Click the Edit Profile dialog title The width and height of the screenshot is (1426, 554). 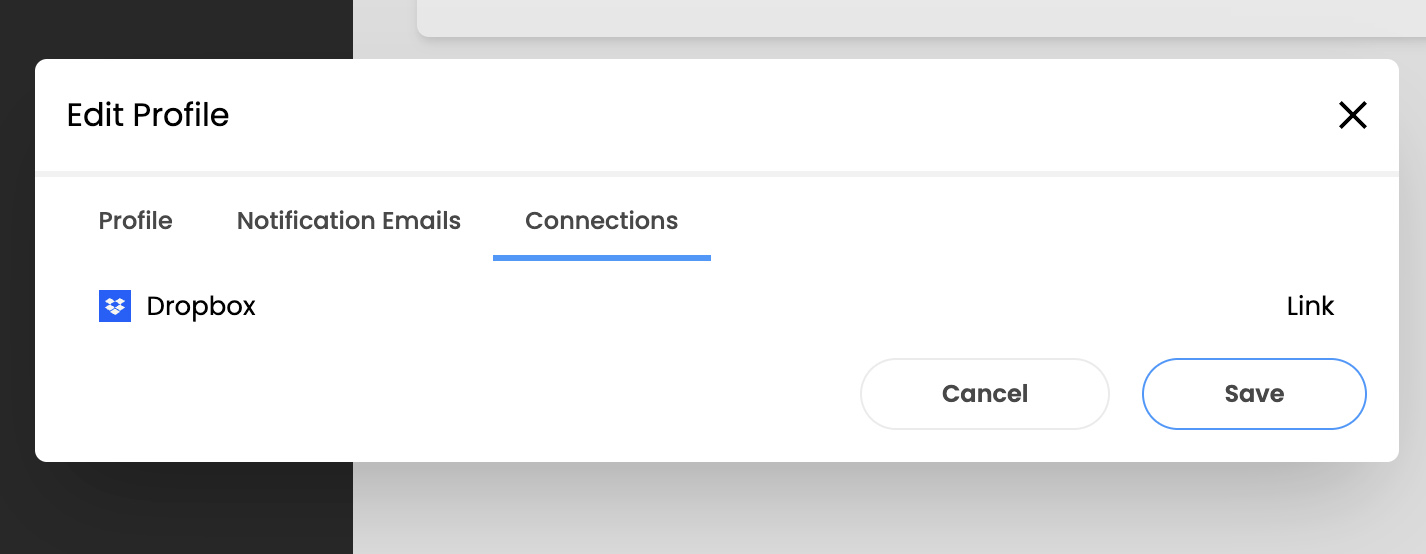pyautogui.click(x=148, y=116)
